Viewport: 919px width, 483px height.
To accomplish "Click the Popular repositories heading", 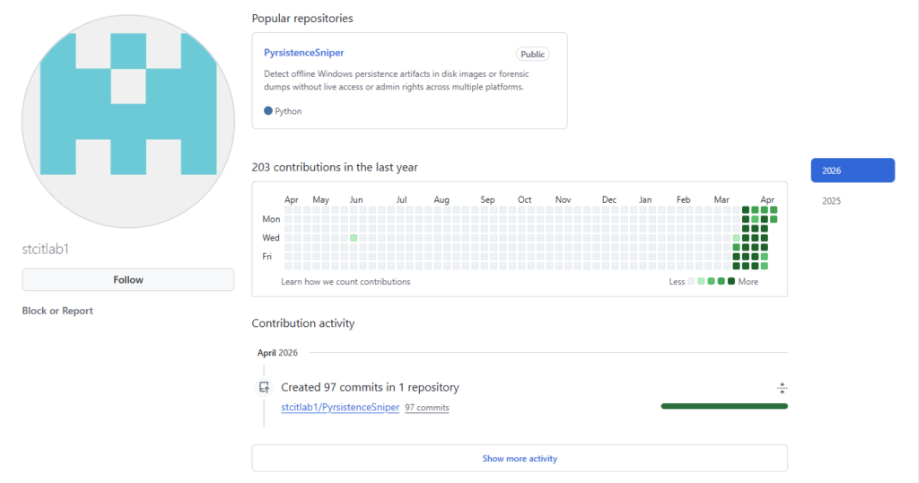I will coord(302,18).
